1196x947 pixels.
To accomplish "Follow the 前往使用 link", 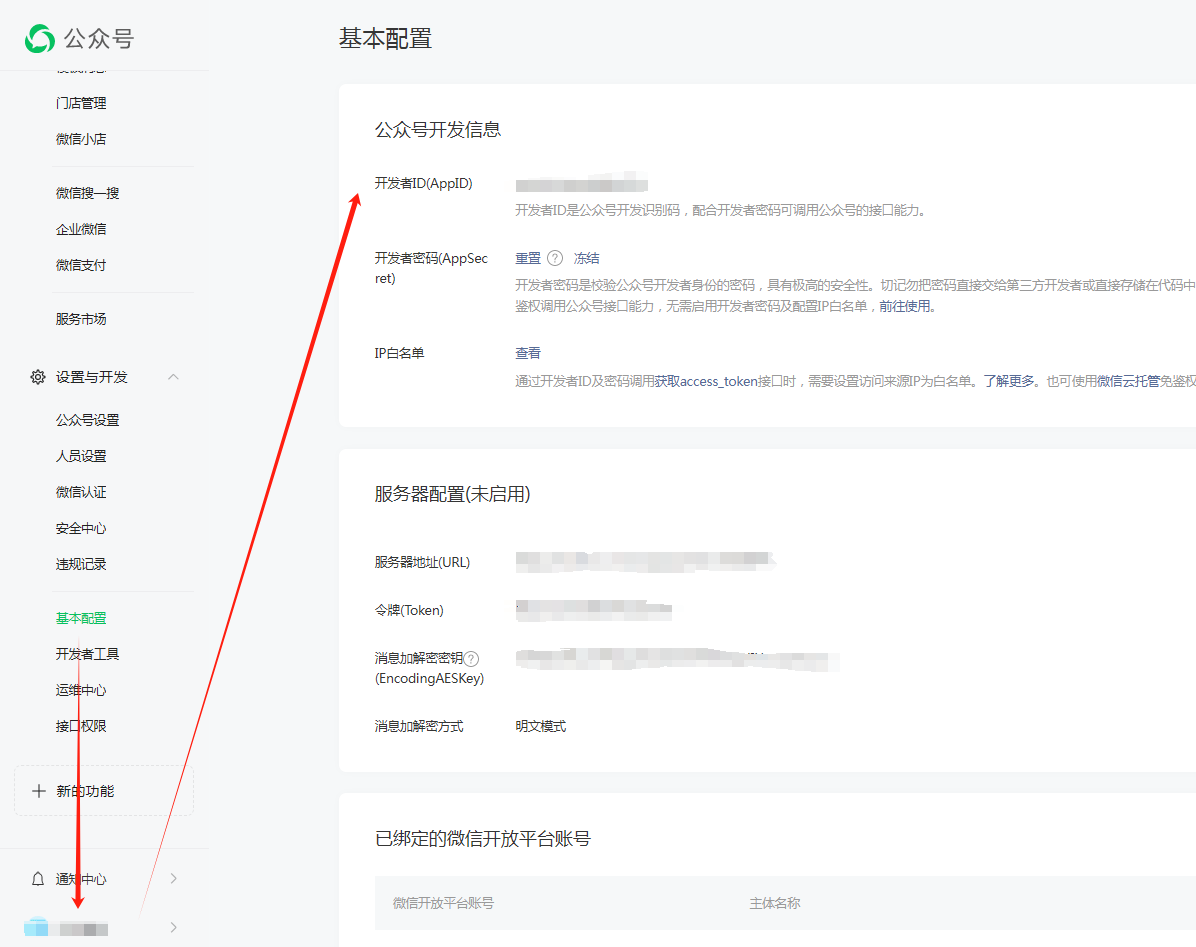I will 905,306.
